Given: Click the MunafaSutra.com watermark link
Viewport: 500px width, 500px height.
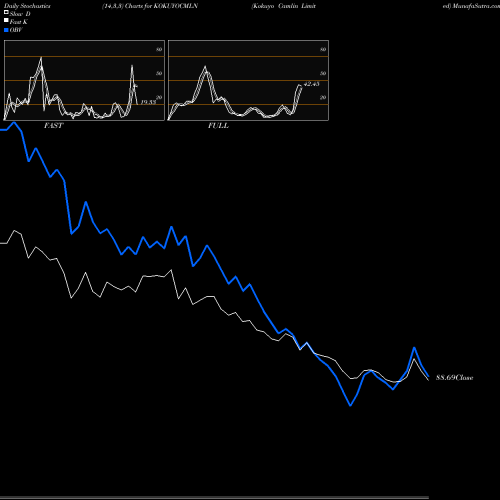Looking at the screenshot, I should pos(476,6).
